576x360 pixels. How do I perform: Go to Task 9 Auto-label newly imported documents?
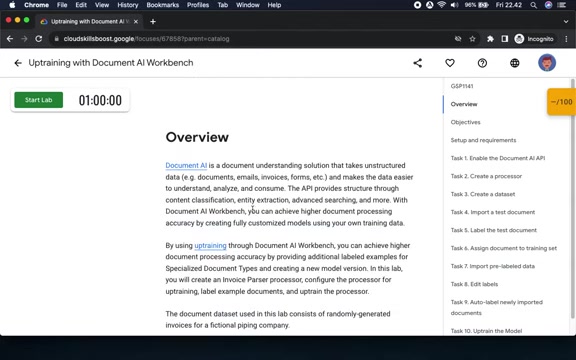tap(497, 307)
